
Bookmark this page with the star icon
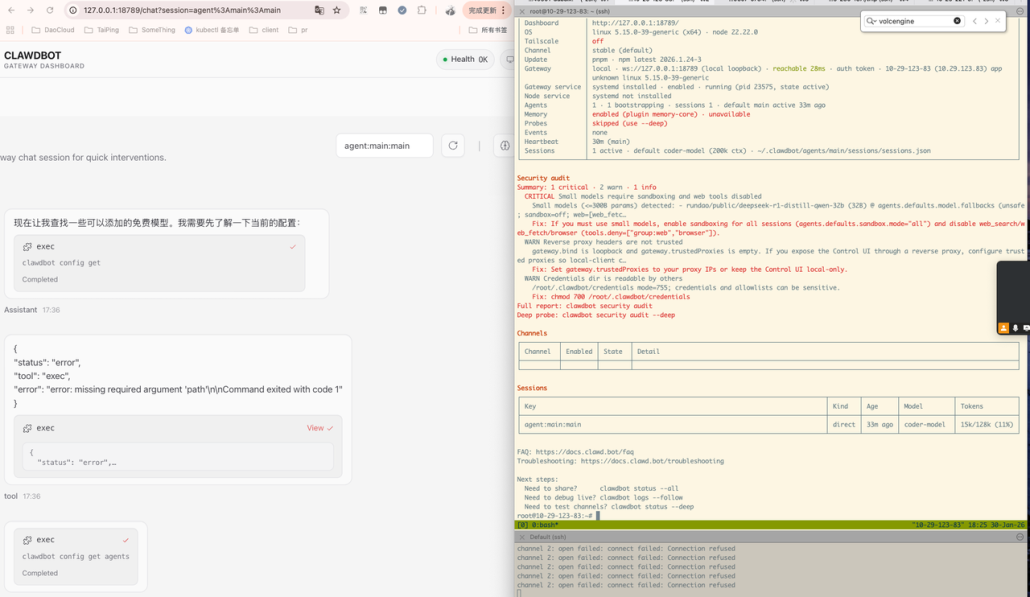(x=337, y=10)
